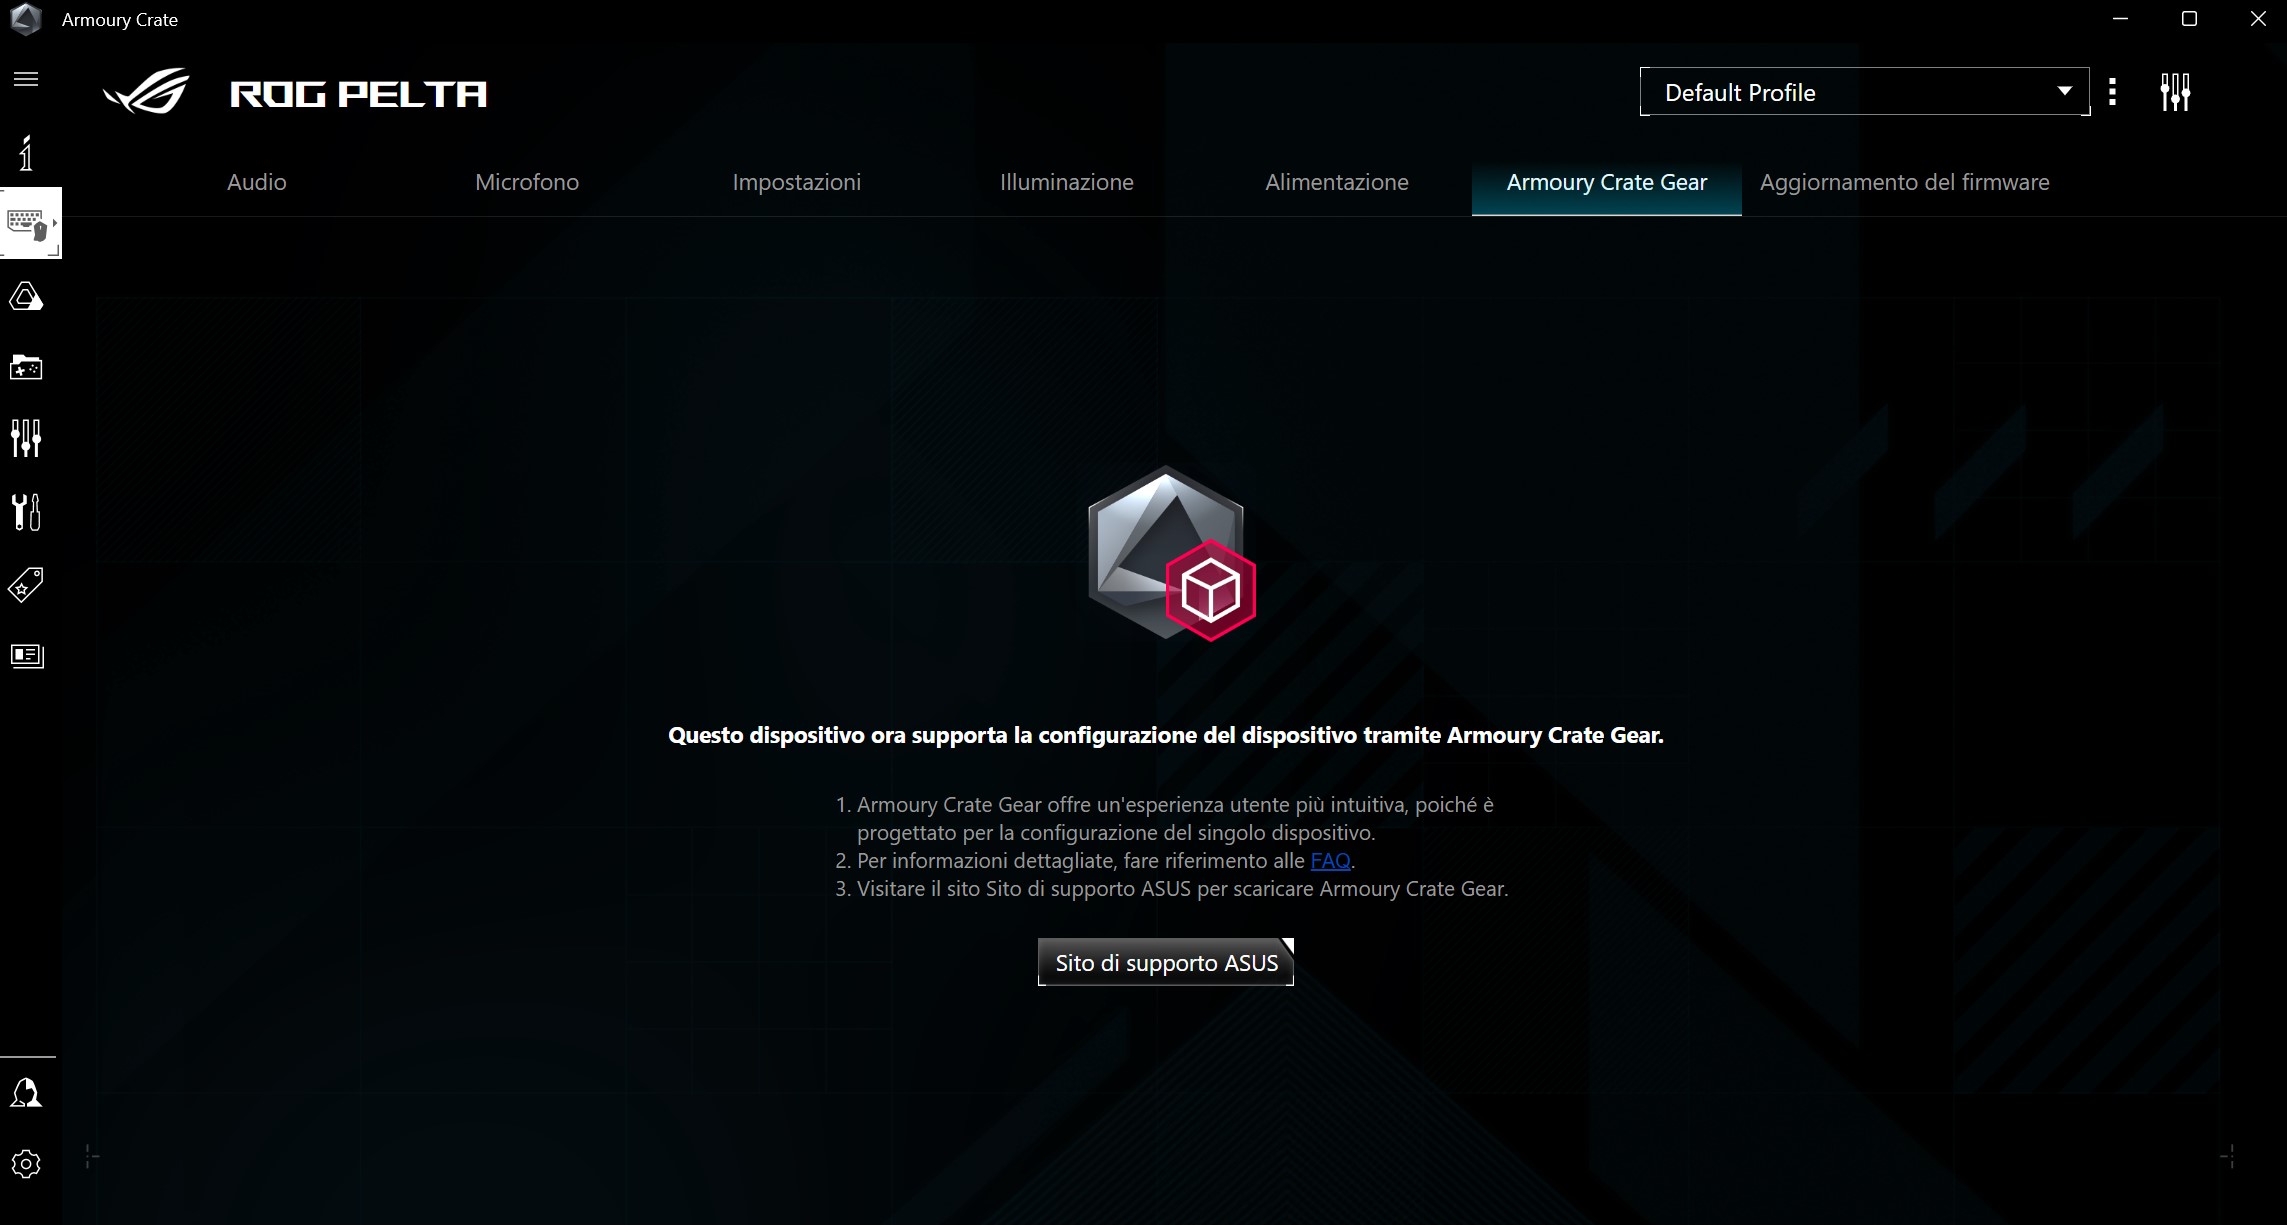
Task: Click the Sito di supporto ASUS button
Action: (1166, 962)
